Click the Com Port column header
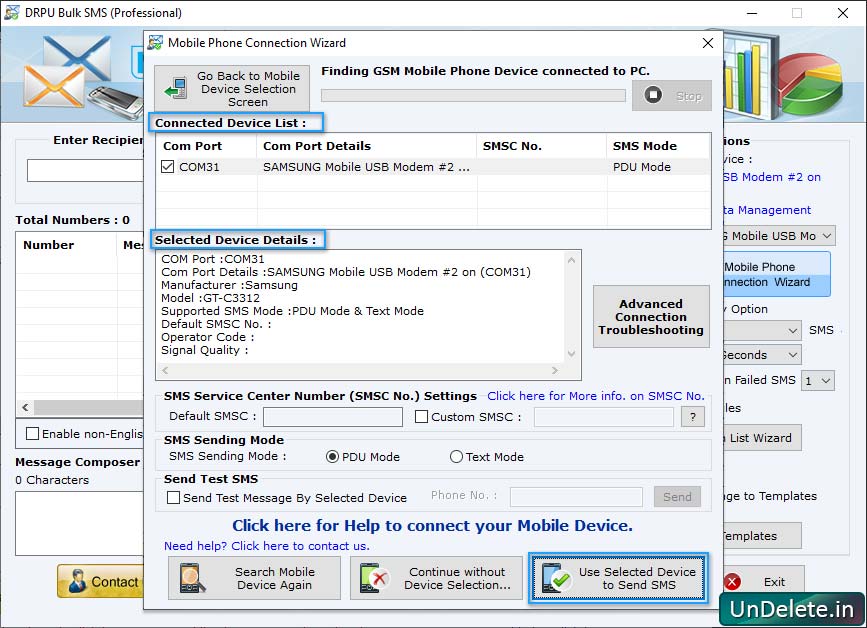This screenshot has width=867, height=628. (206, 146)
